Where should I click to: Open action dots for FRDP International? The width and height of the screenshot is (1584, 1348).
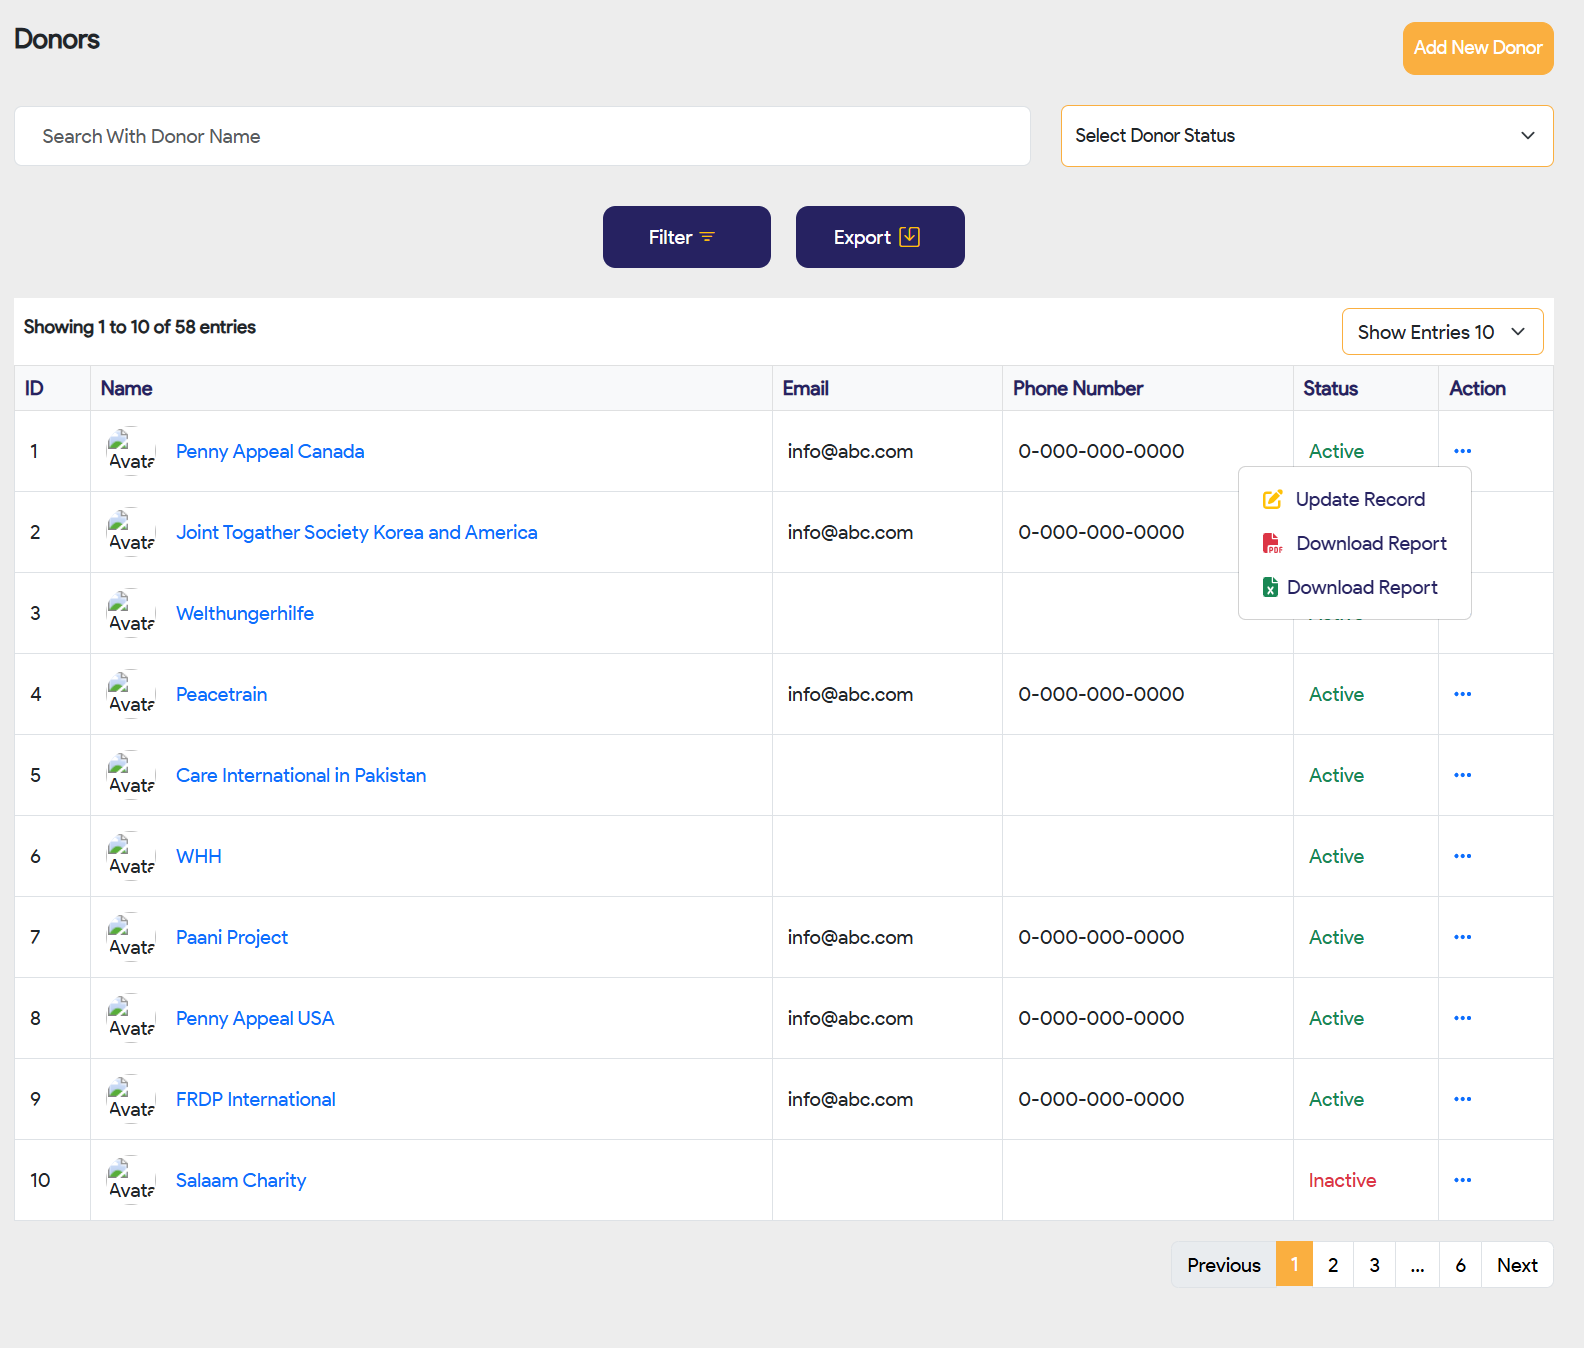[x=1462, y=1099]
